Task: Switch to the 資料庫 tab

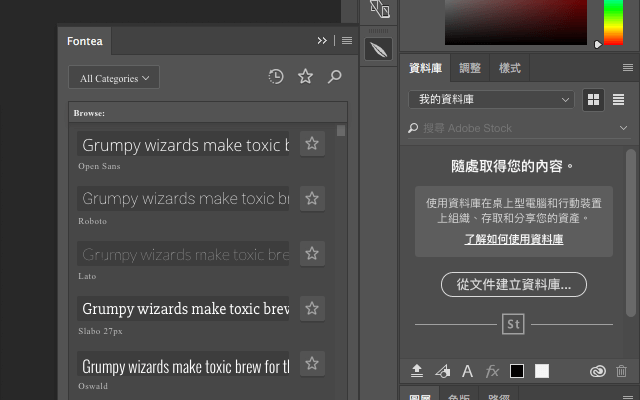Action: [425, 68]
